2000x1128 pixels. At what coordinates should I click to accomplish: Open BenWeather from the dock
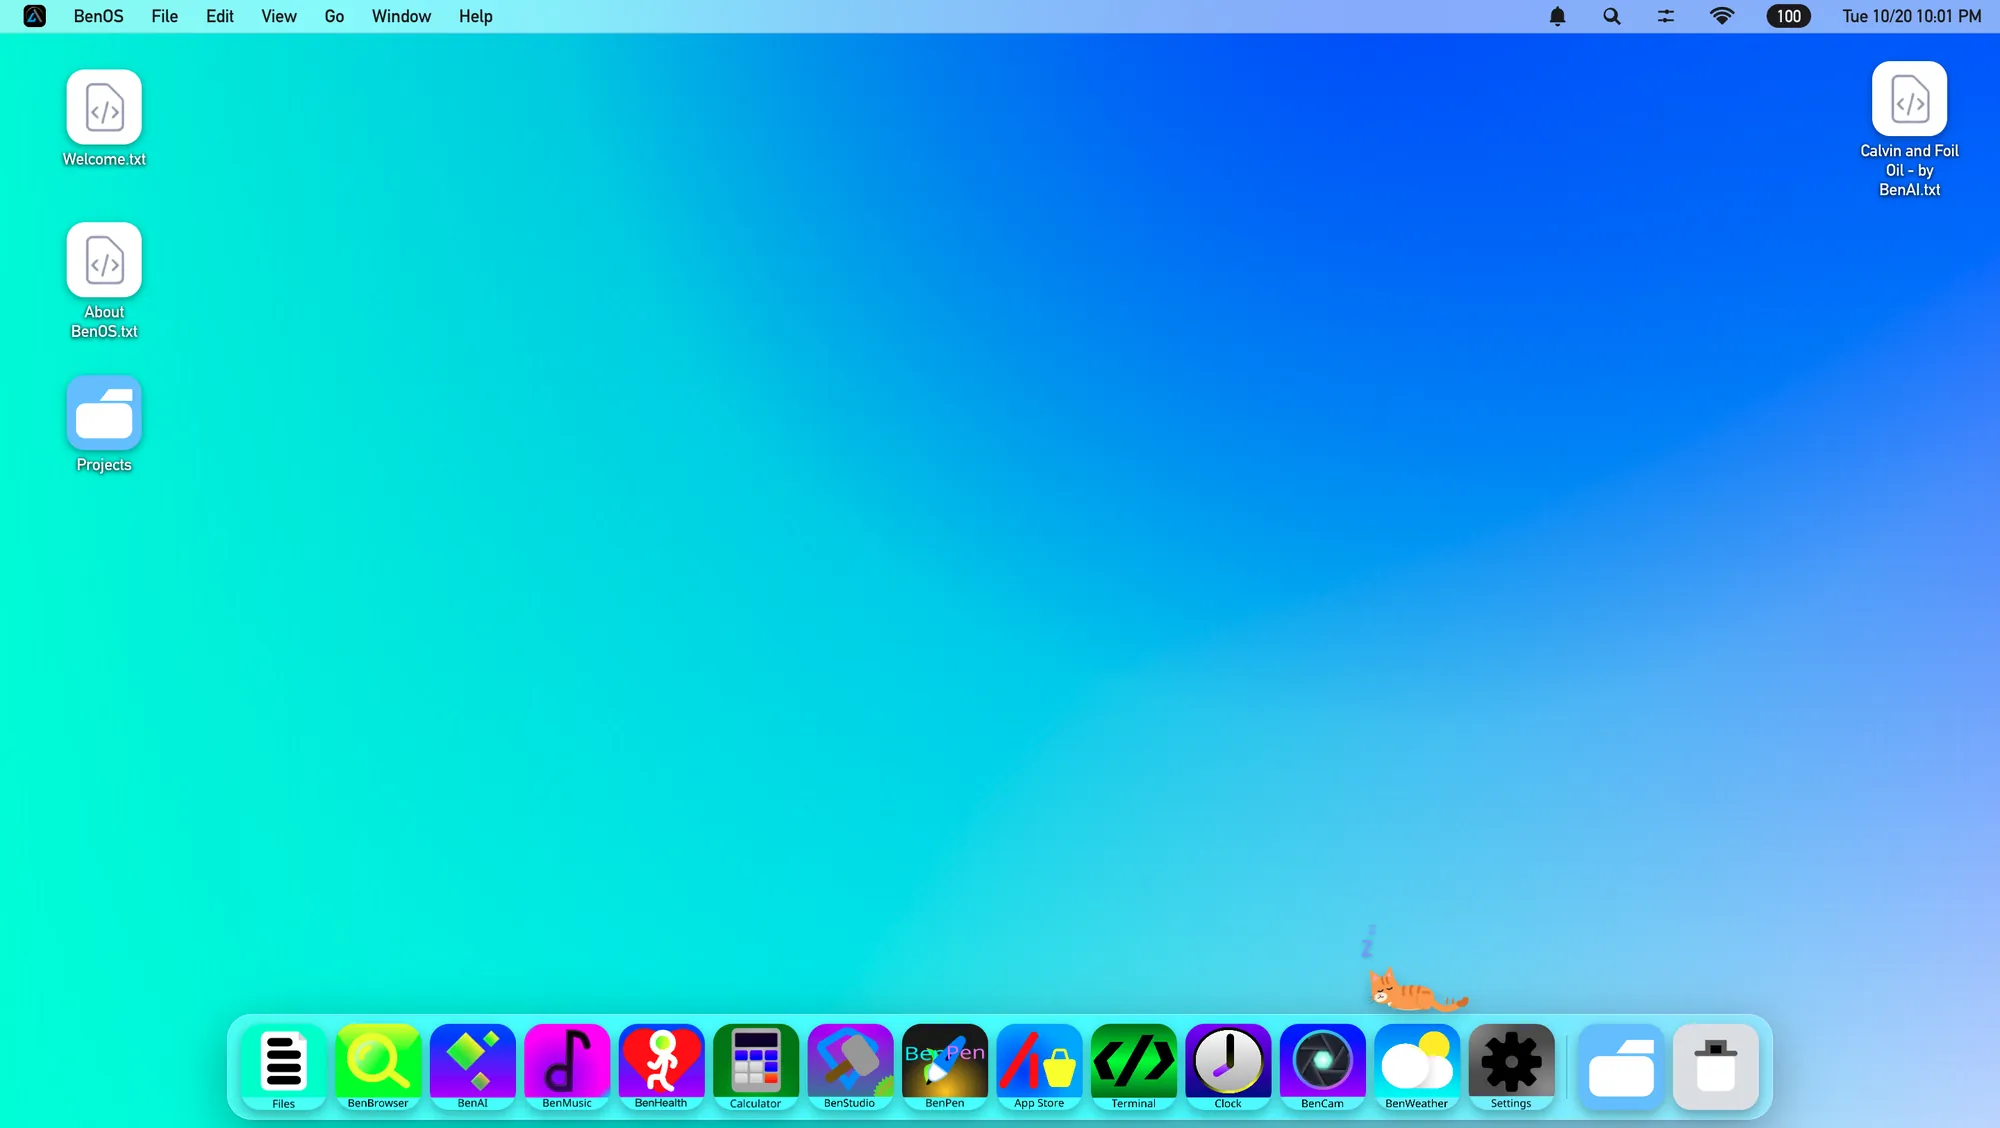click(1417, 1066)
